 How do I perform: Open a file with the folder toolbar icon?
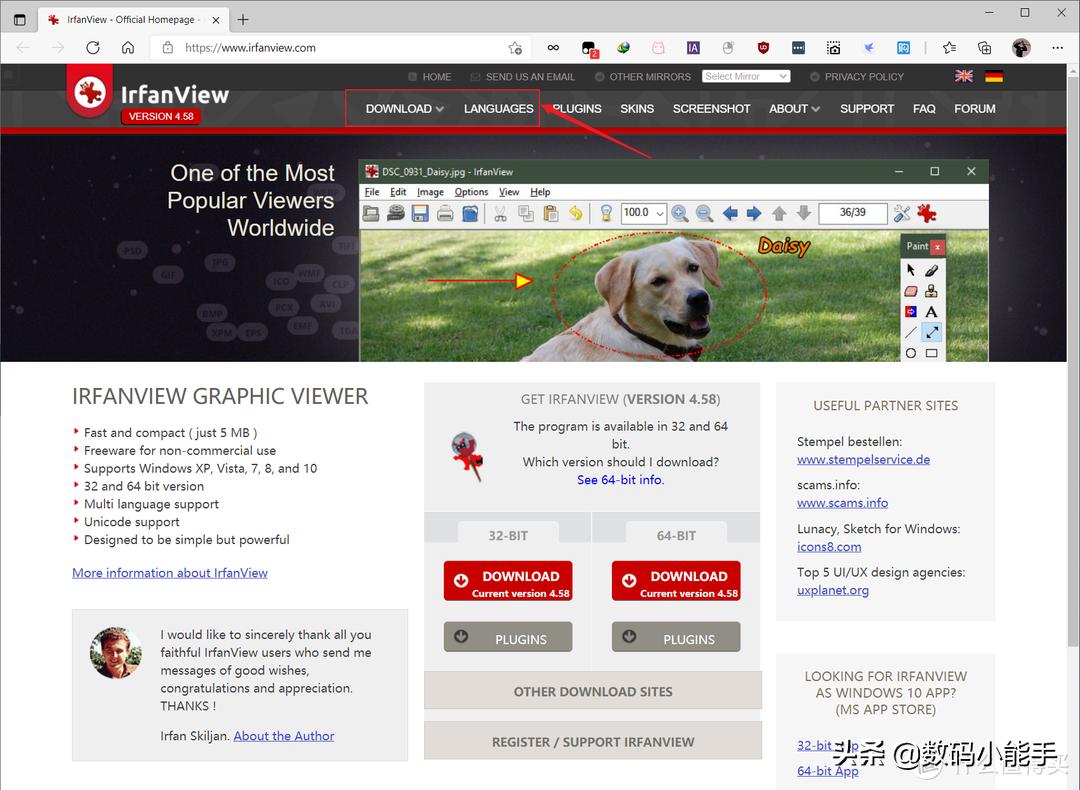coord(369,212)
